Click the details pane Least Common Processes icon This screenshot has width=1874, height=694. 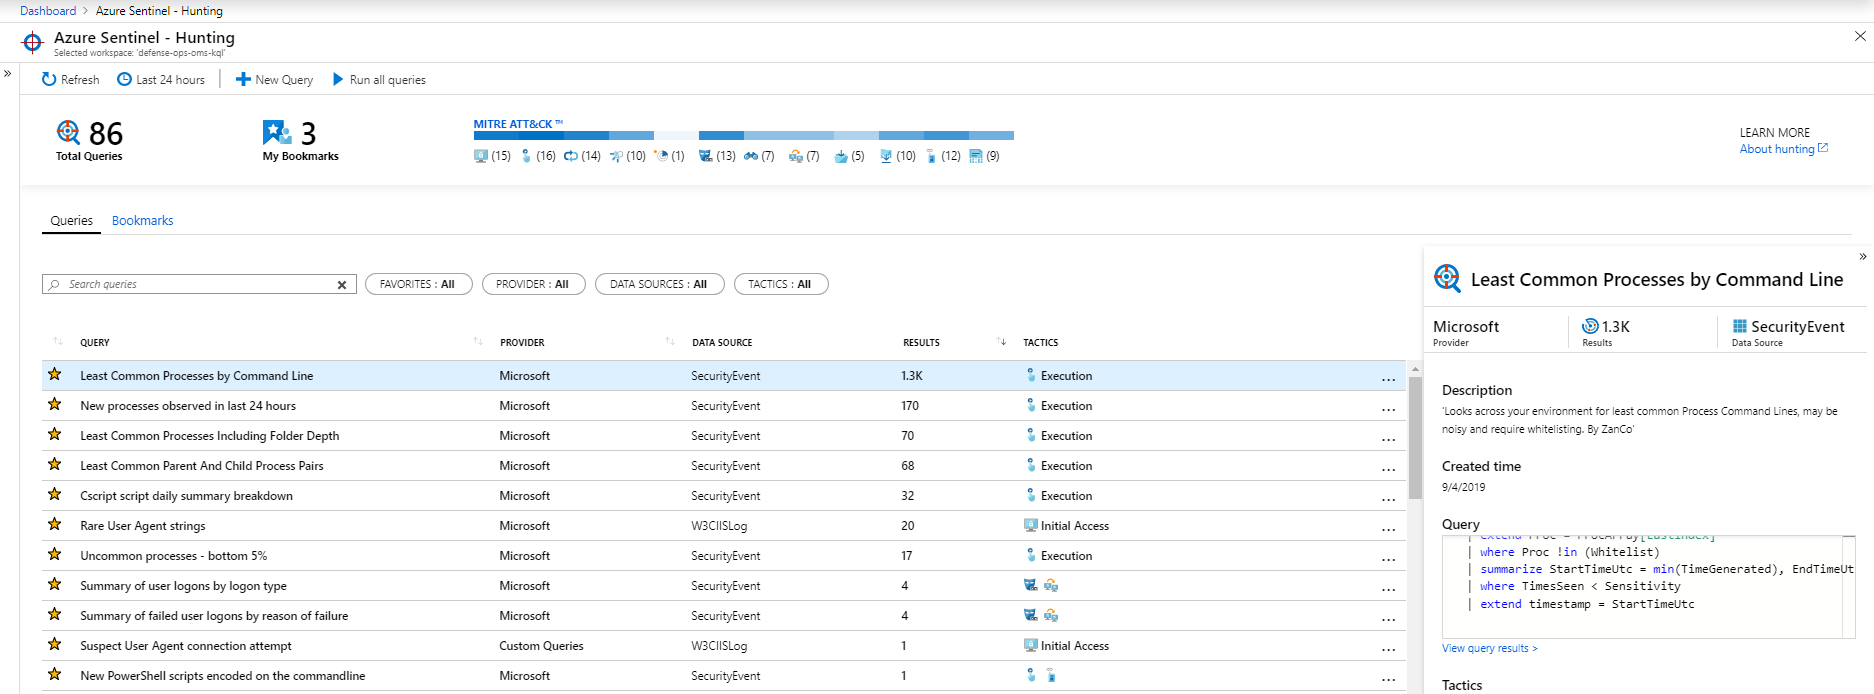point(1447,278)
